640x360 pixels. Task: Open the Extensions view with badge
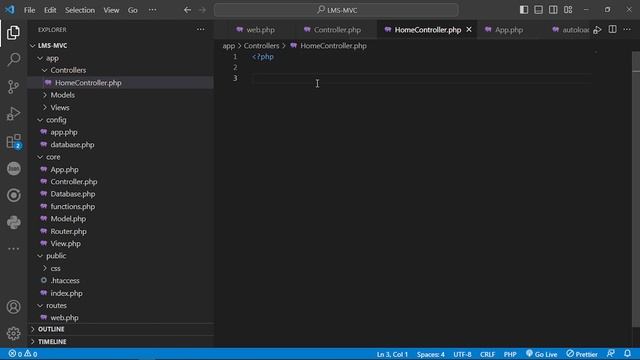point(13,141)
